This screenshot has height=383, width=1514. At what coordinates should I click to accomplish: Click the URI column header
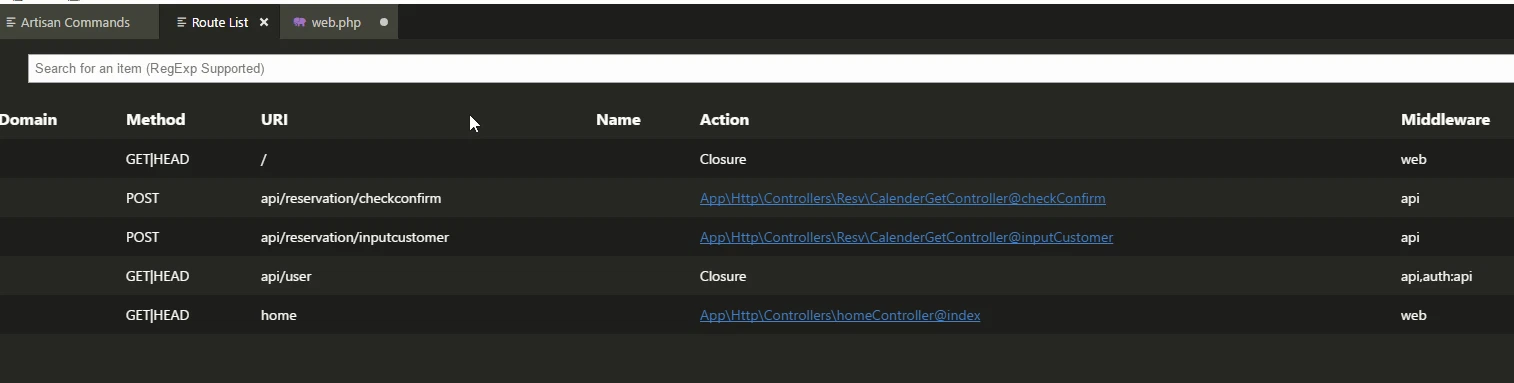coord(274,120)
